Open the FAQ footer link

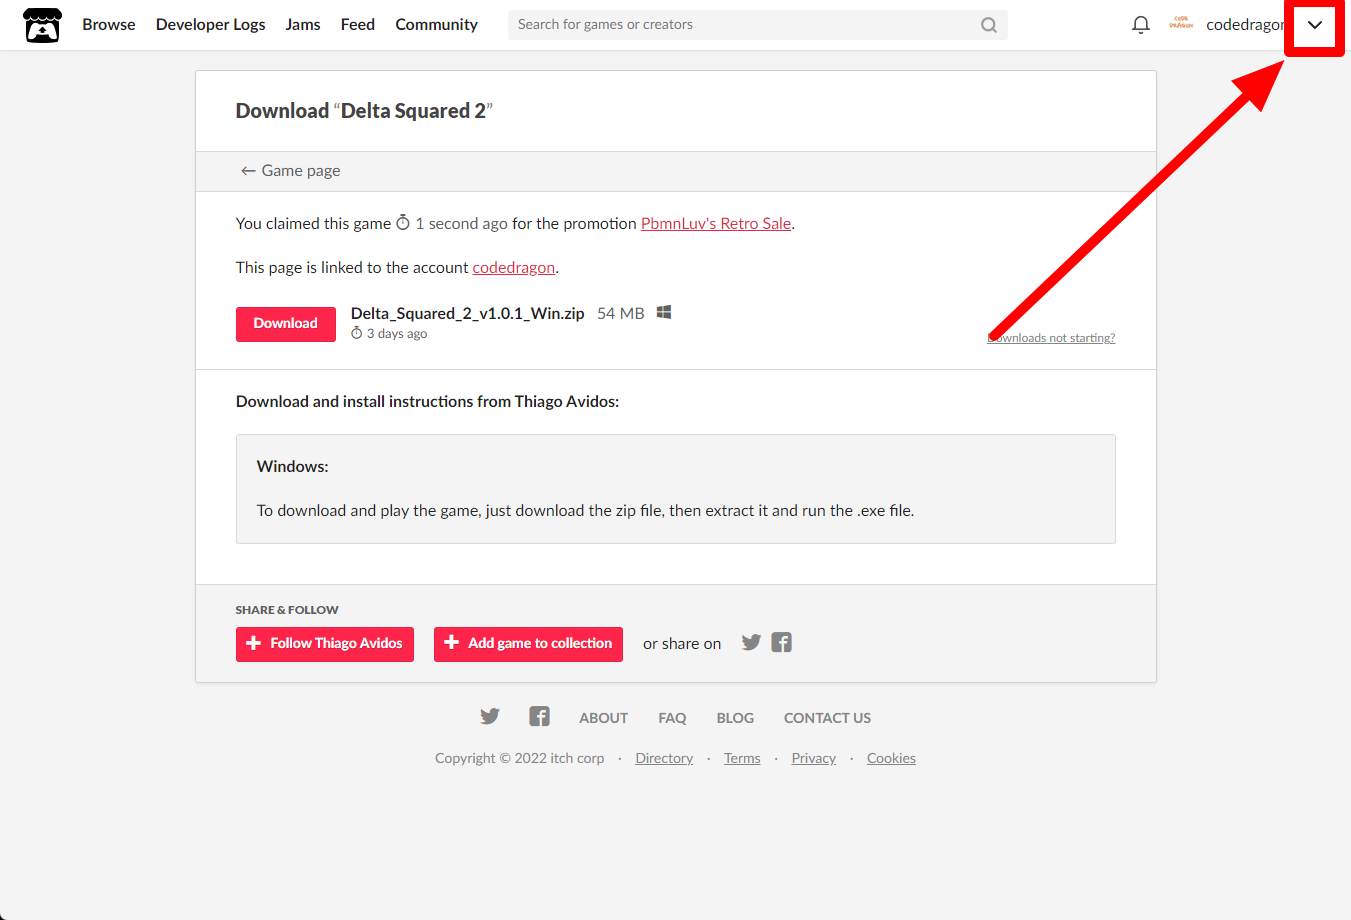pos(672,718)
